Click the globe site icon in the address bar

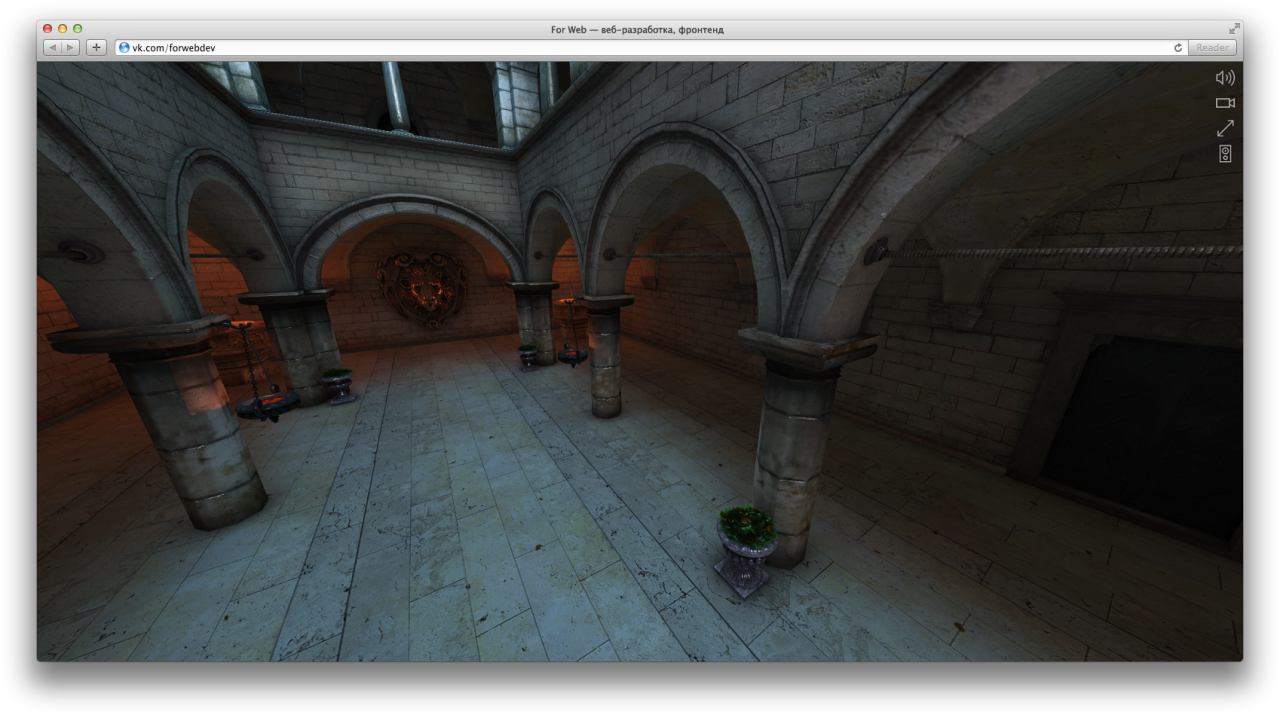point(124,47)
